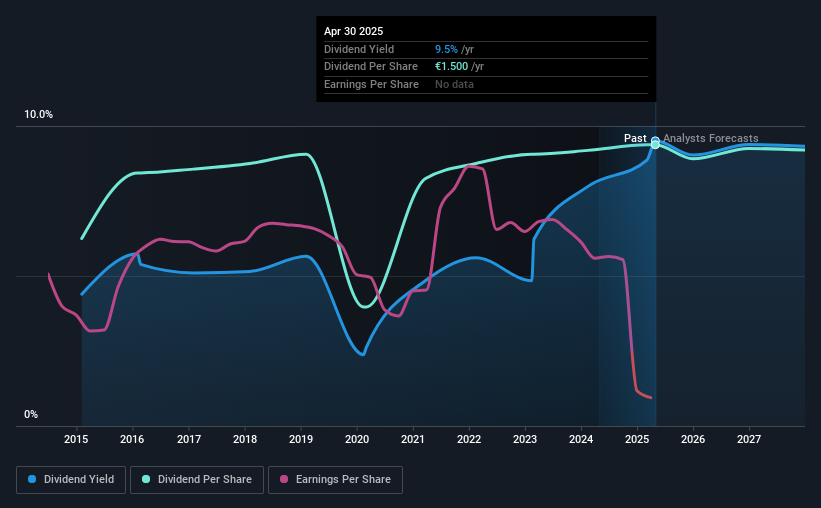This screenshot has width=821, height=508.
Task: Click the 9.5% dividend yield value
Action: (446, 49)
